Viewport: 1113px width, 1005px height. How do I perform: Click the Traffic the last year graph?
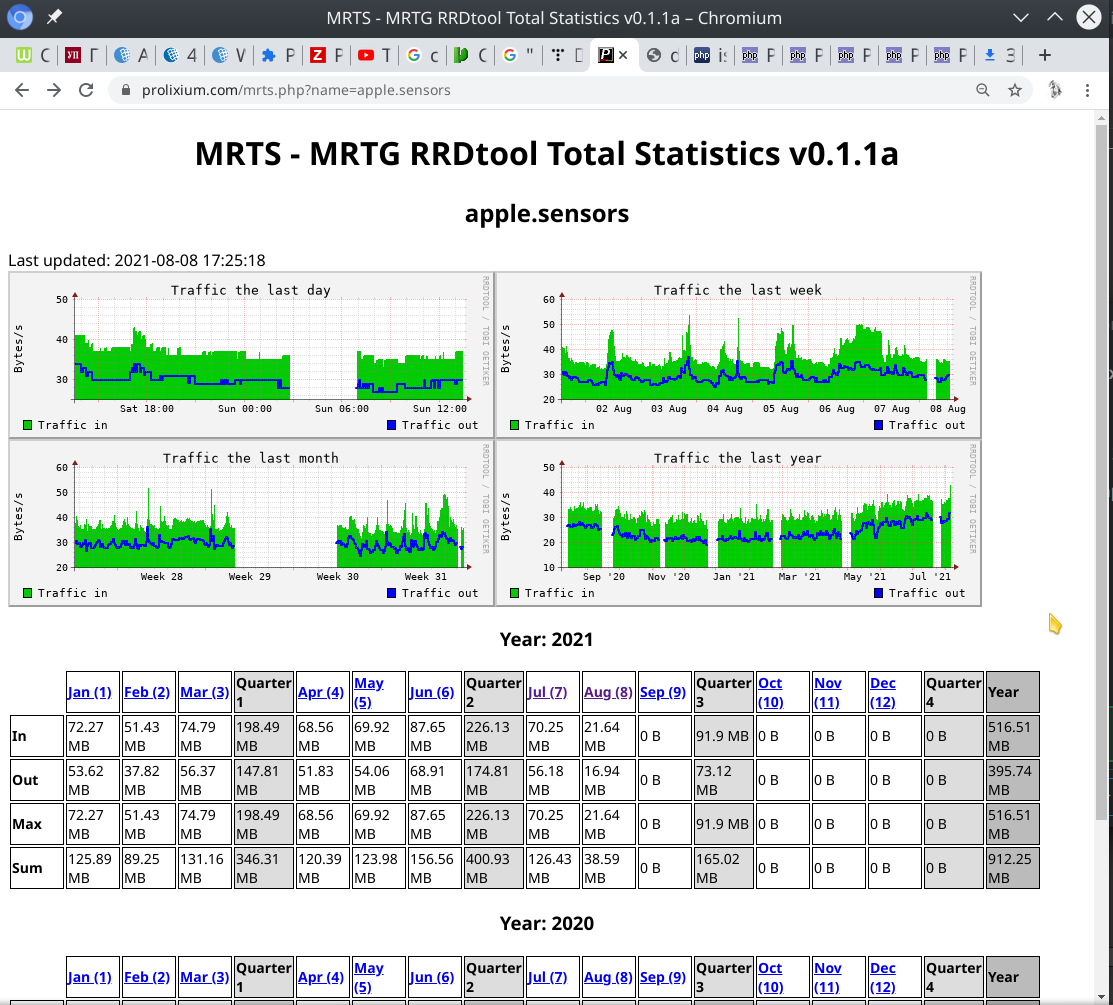[x=738, y=522]
